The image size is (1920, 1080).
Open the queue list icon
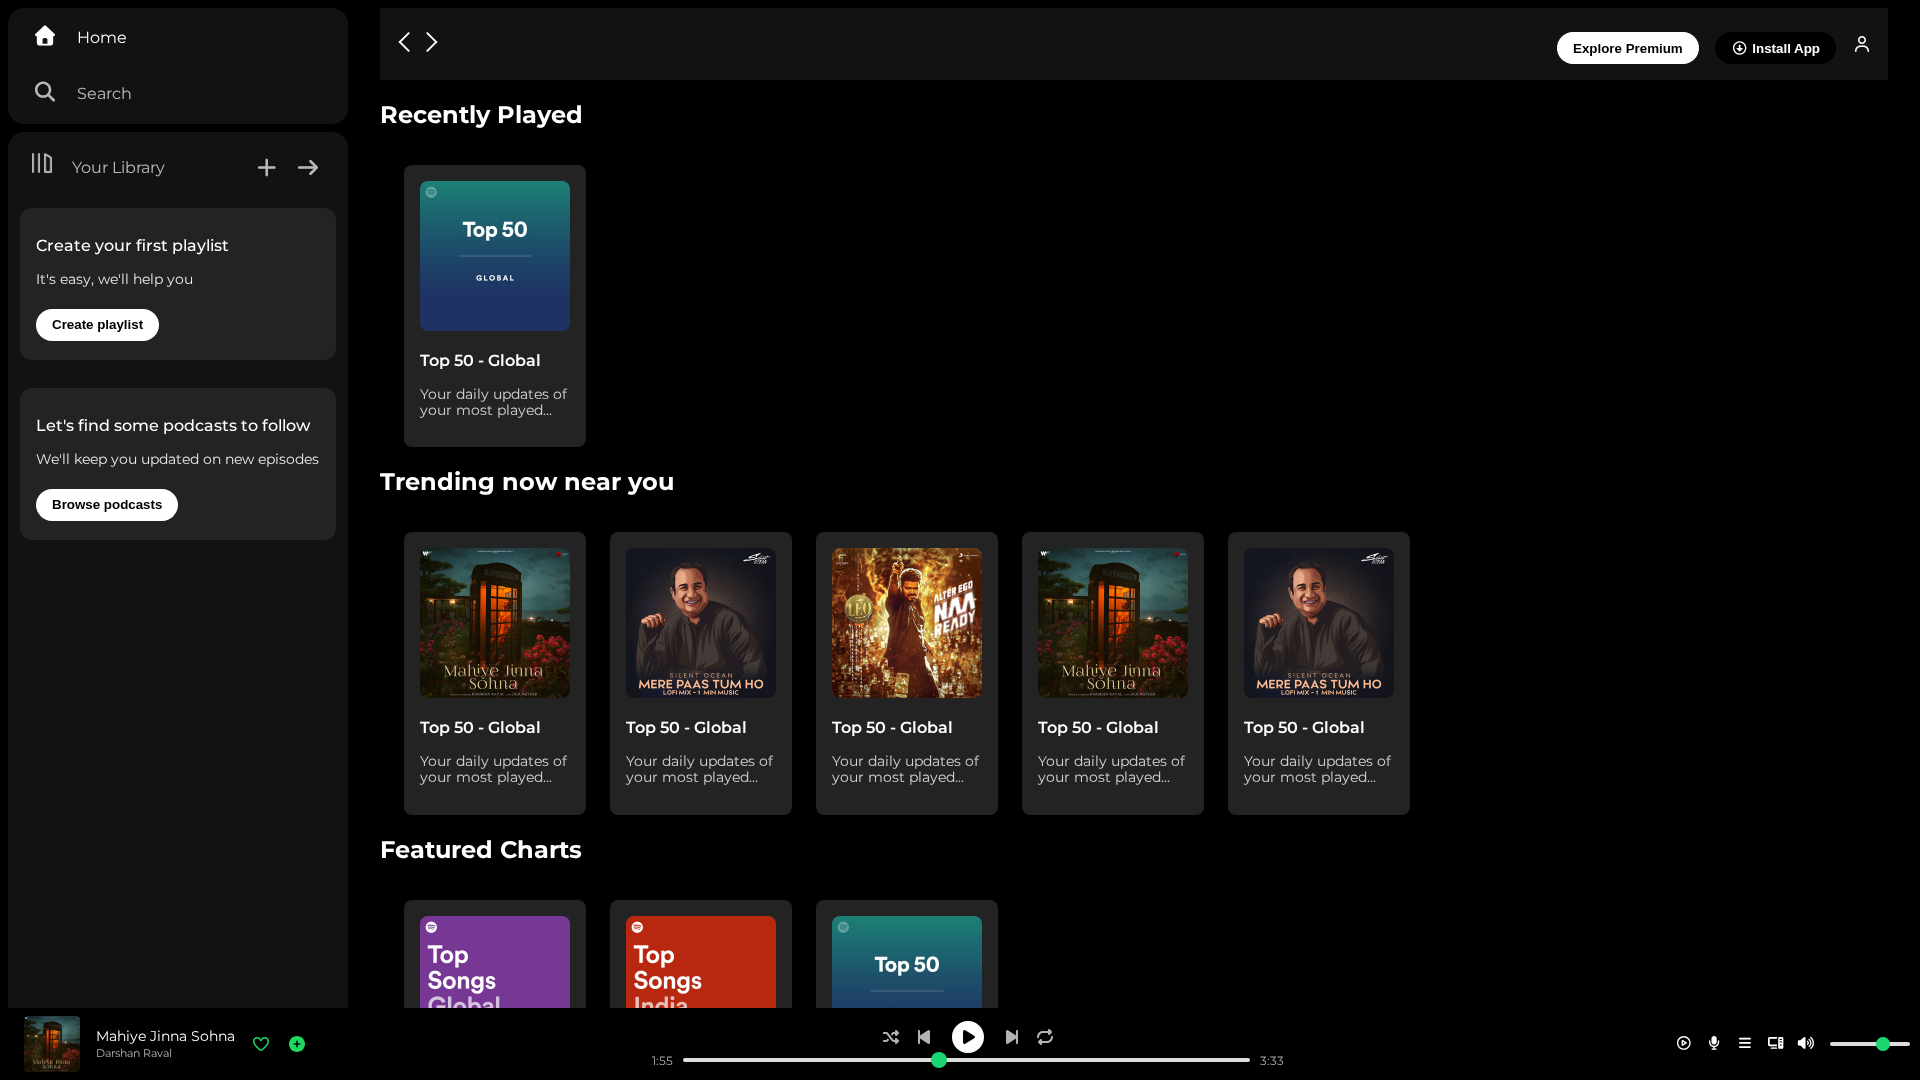click(x=1745, y=1043)
